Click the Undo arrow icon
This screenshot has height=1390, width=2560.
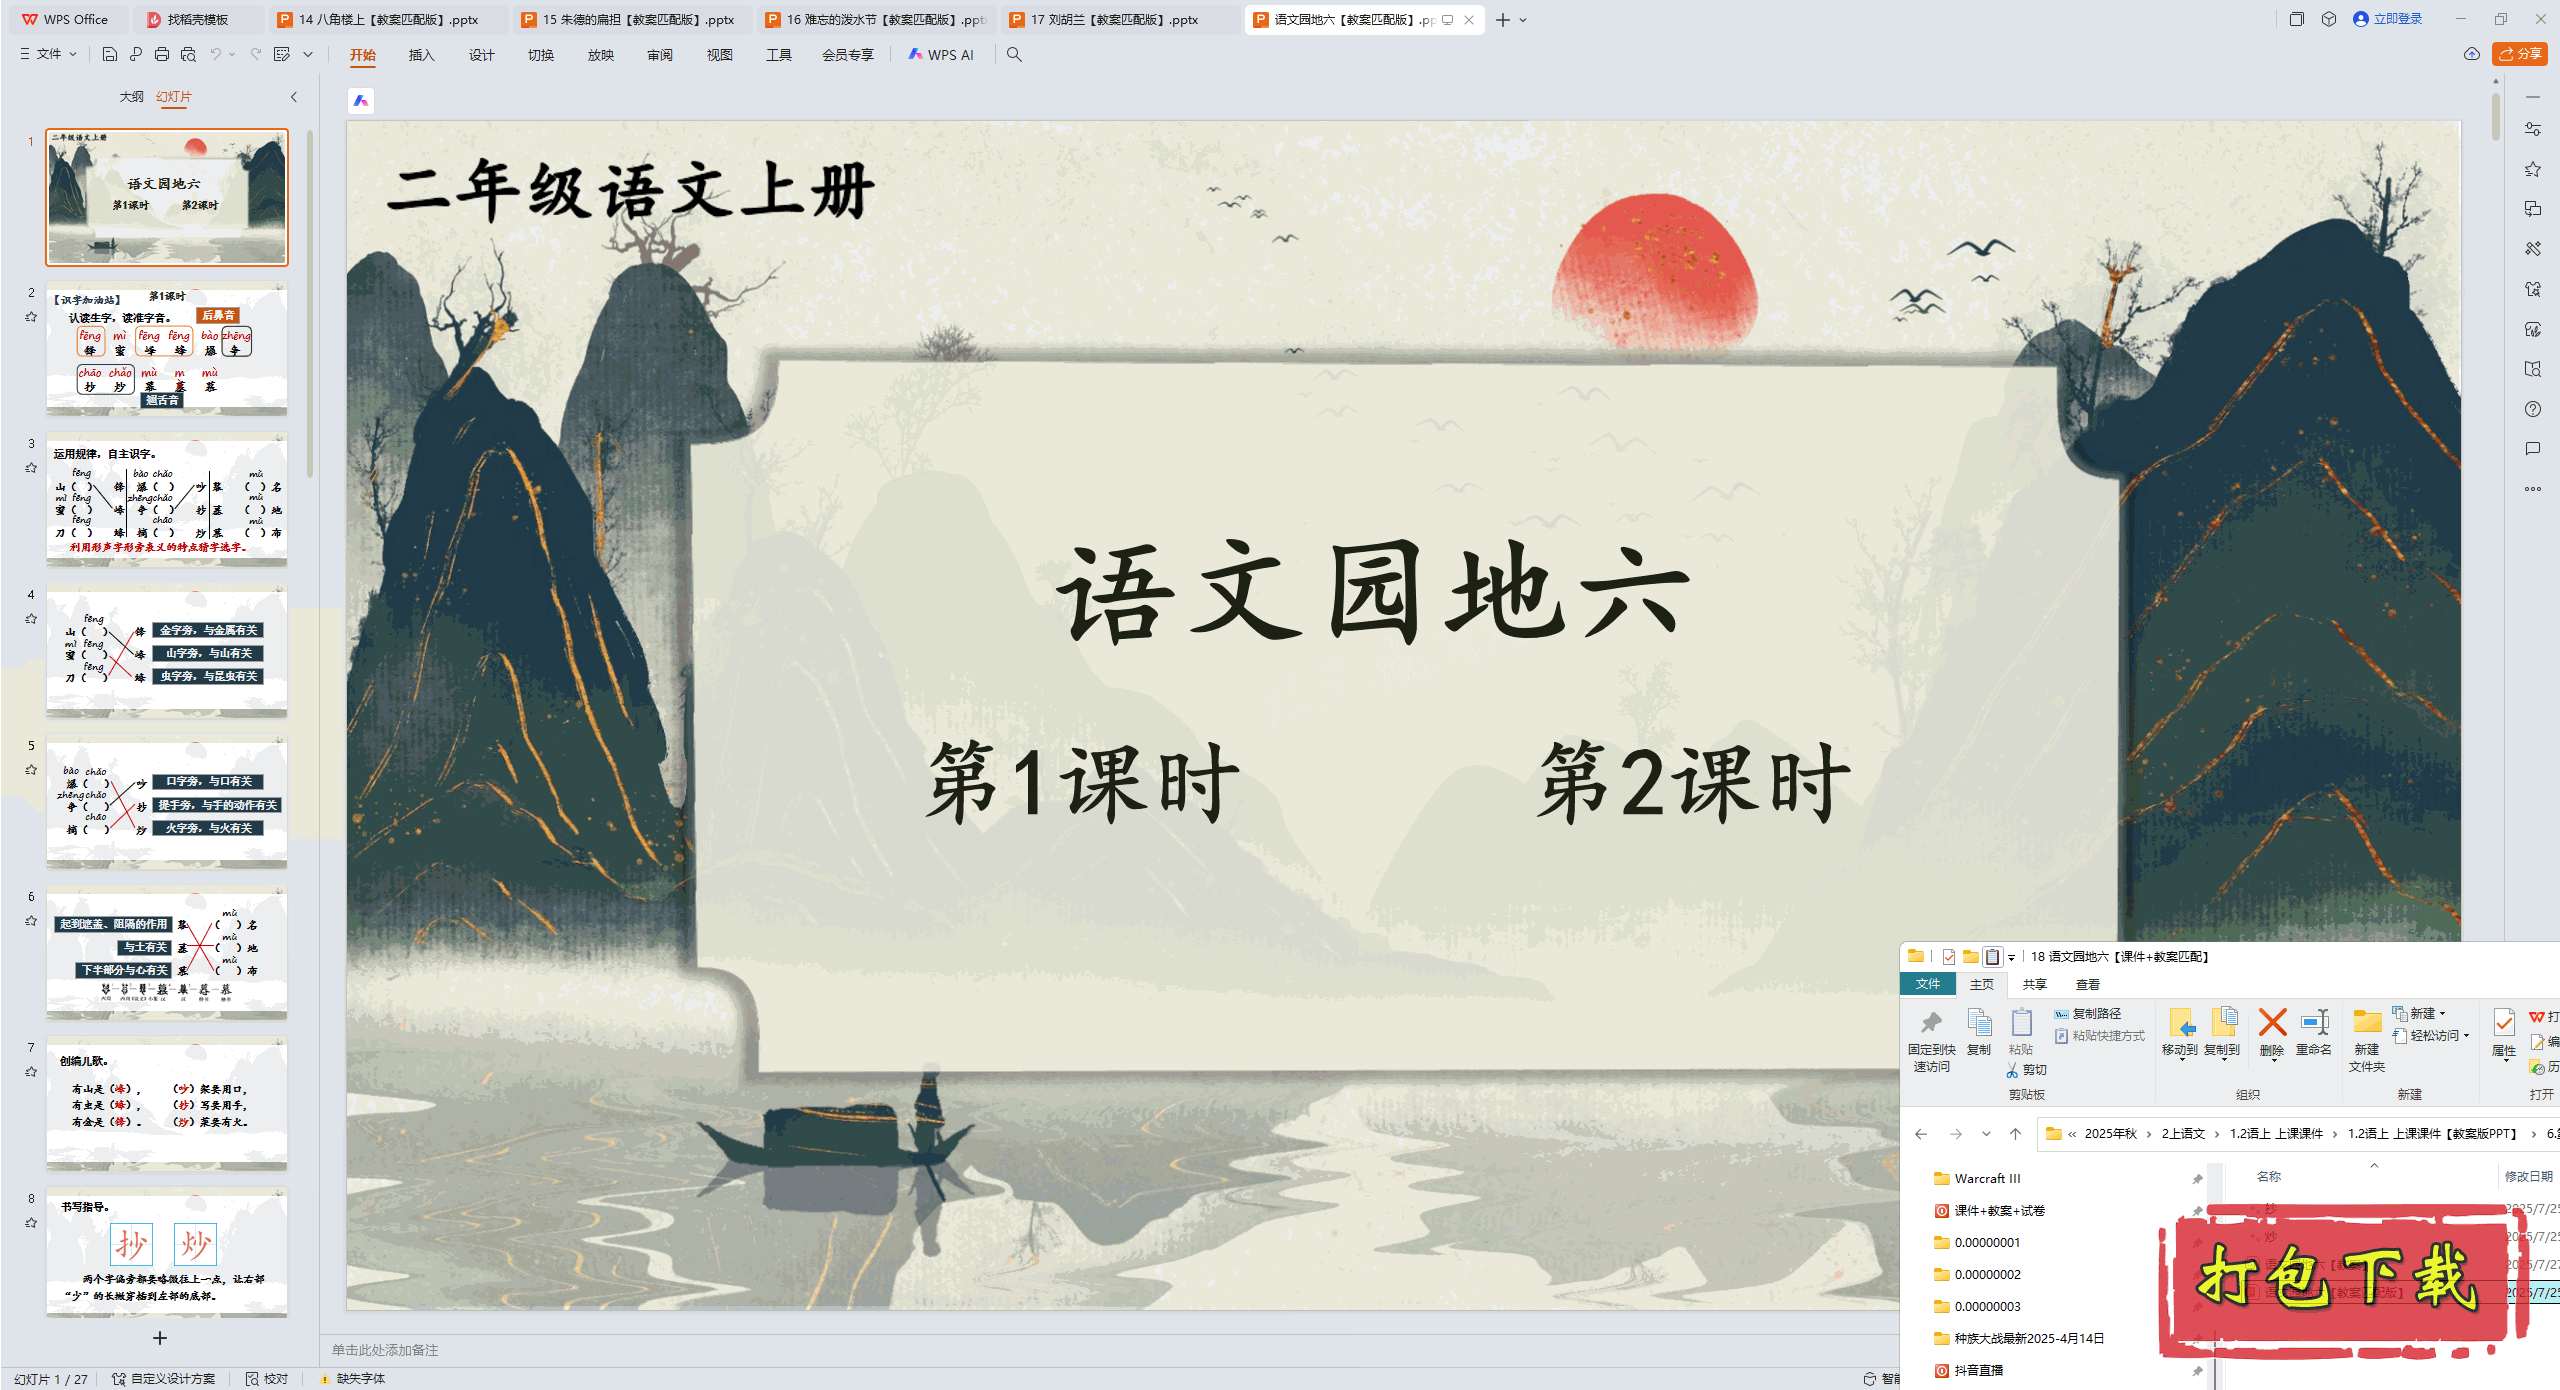215,54
